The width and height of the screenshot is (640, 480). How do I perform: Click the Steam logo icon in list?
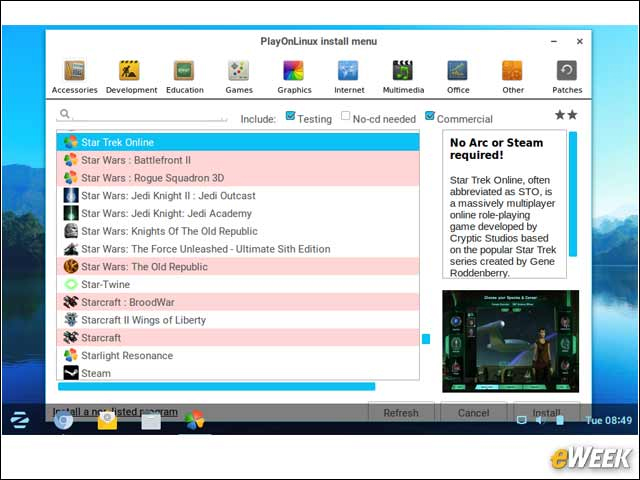71,373
